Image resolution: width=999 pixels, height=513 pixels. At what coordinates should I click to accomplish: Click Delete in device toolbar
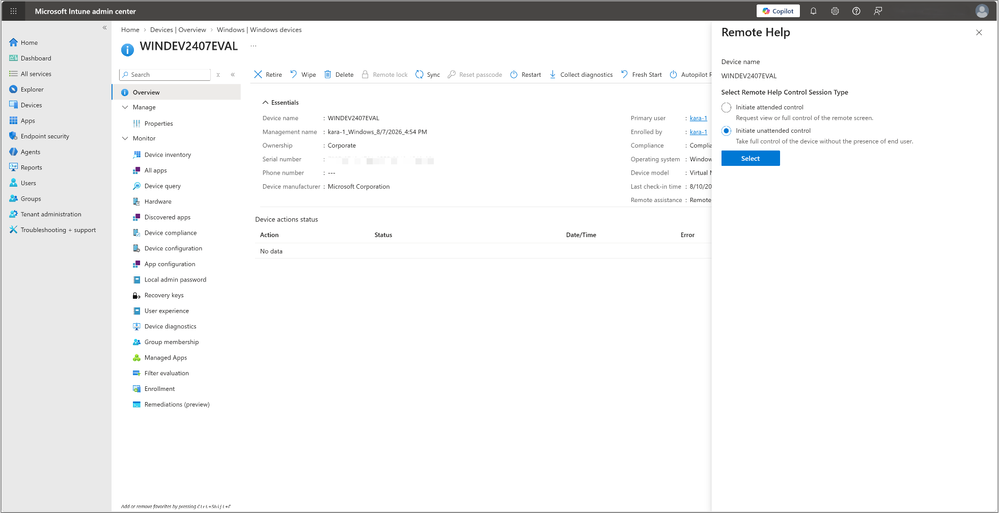pyautogui.click(x=338, y=75)
